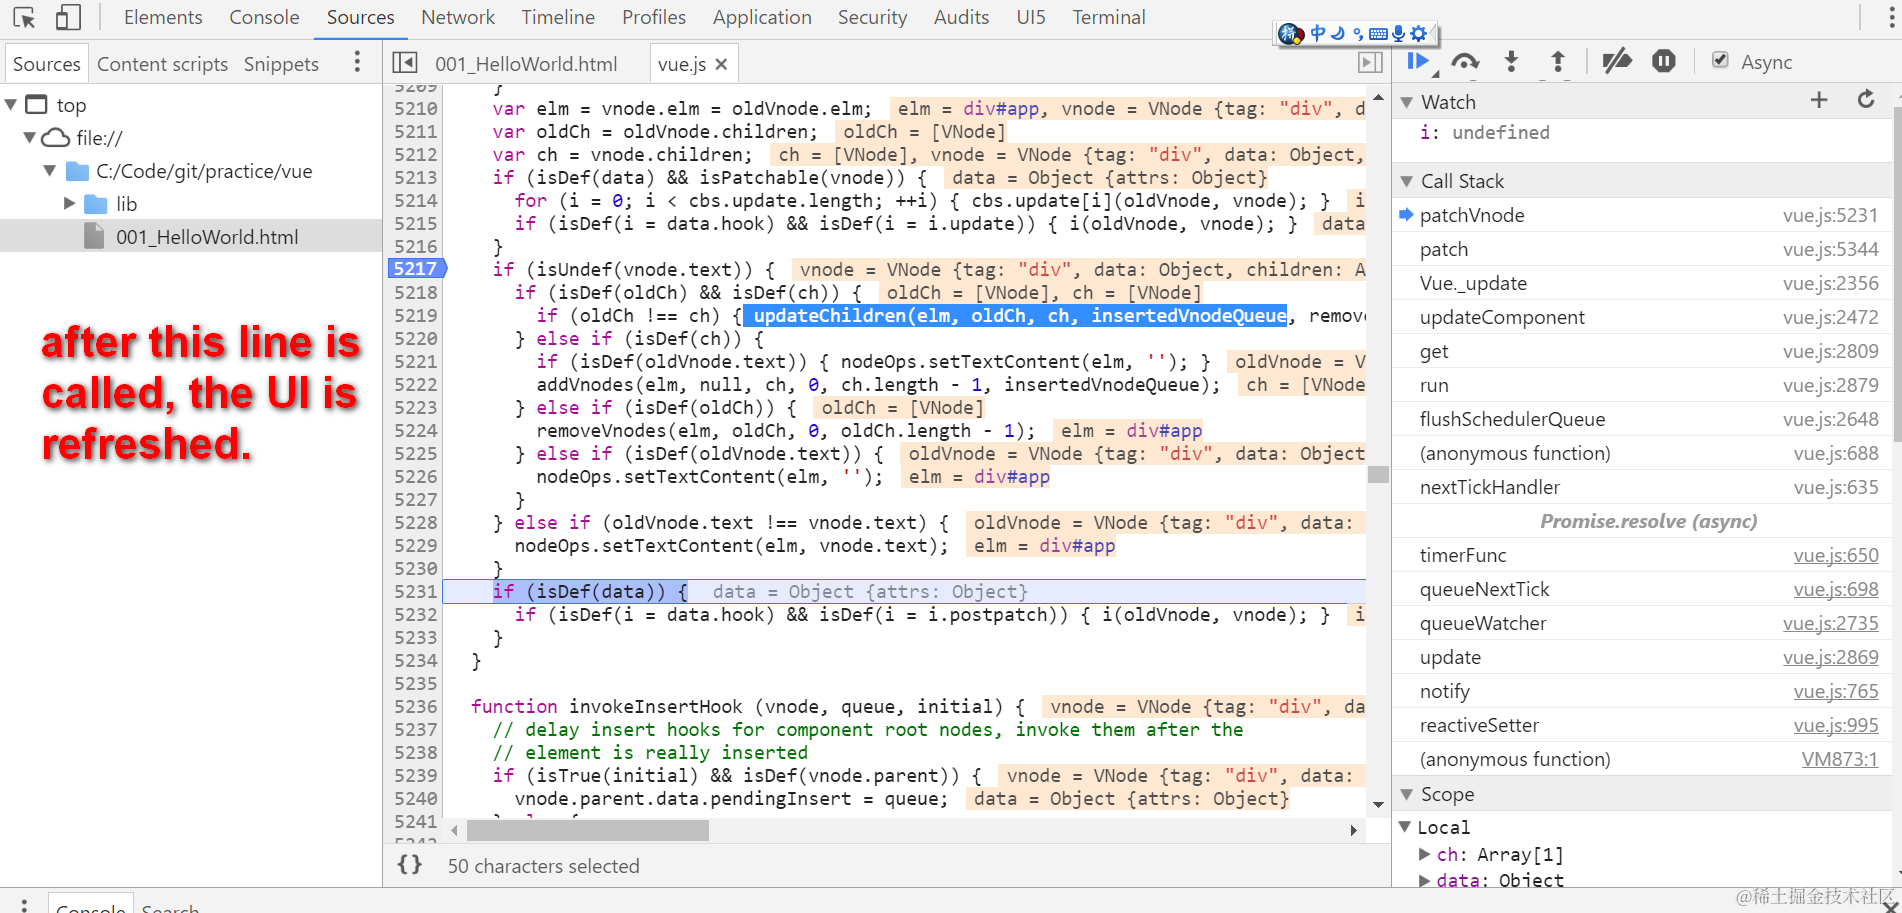Open the Network panel tab
This screenshot has height=913, width=1902.
[x=458, y=17]
